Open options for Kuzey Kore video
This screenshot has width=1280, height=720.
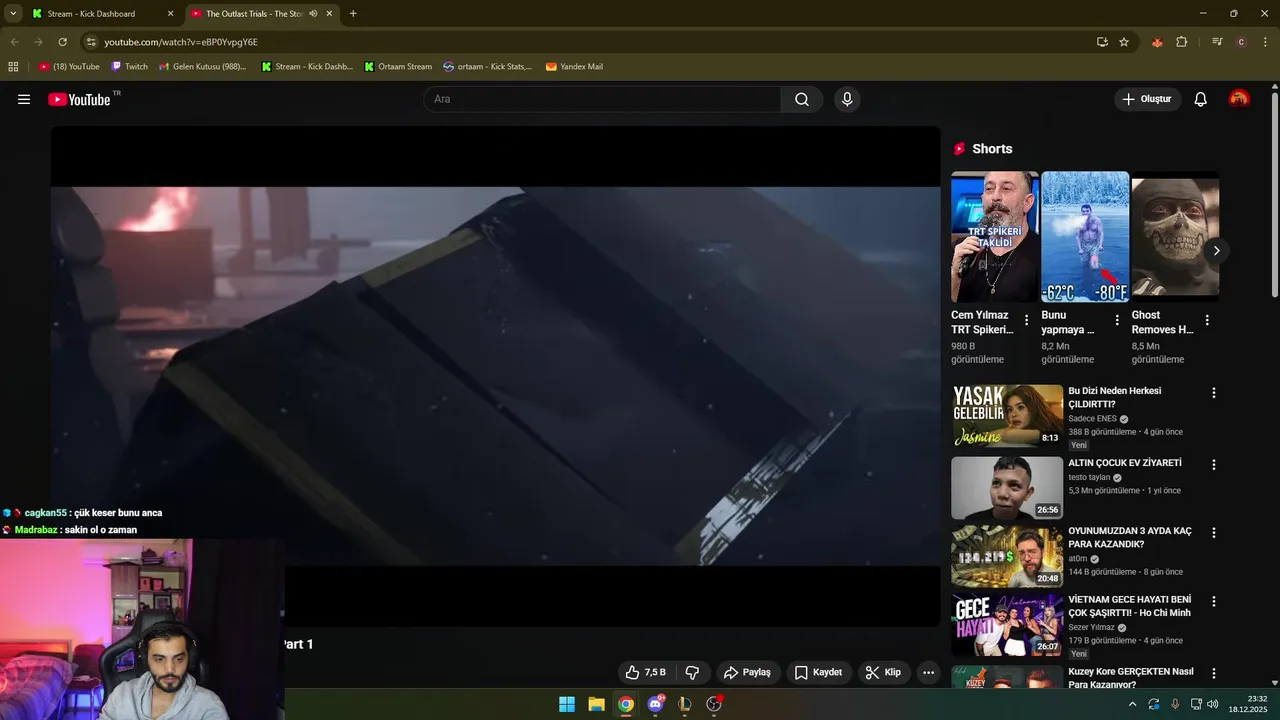point(1214,673)
